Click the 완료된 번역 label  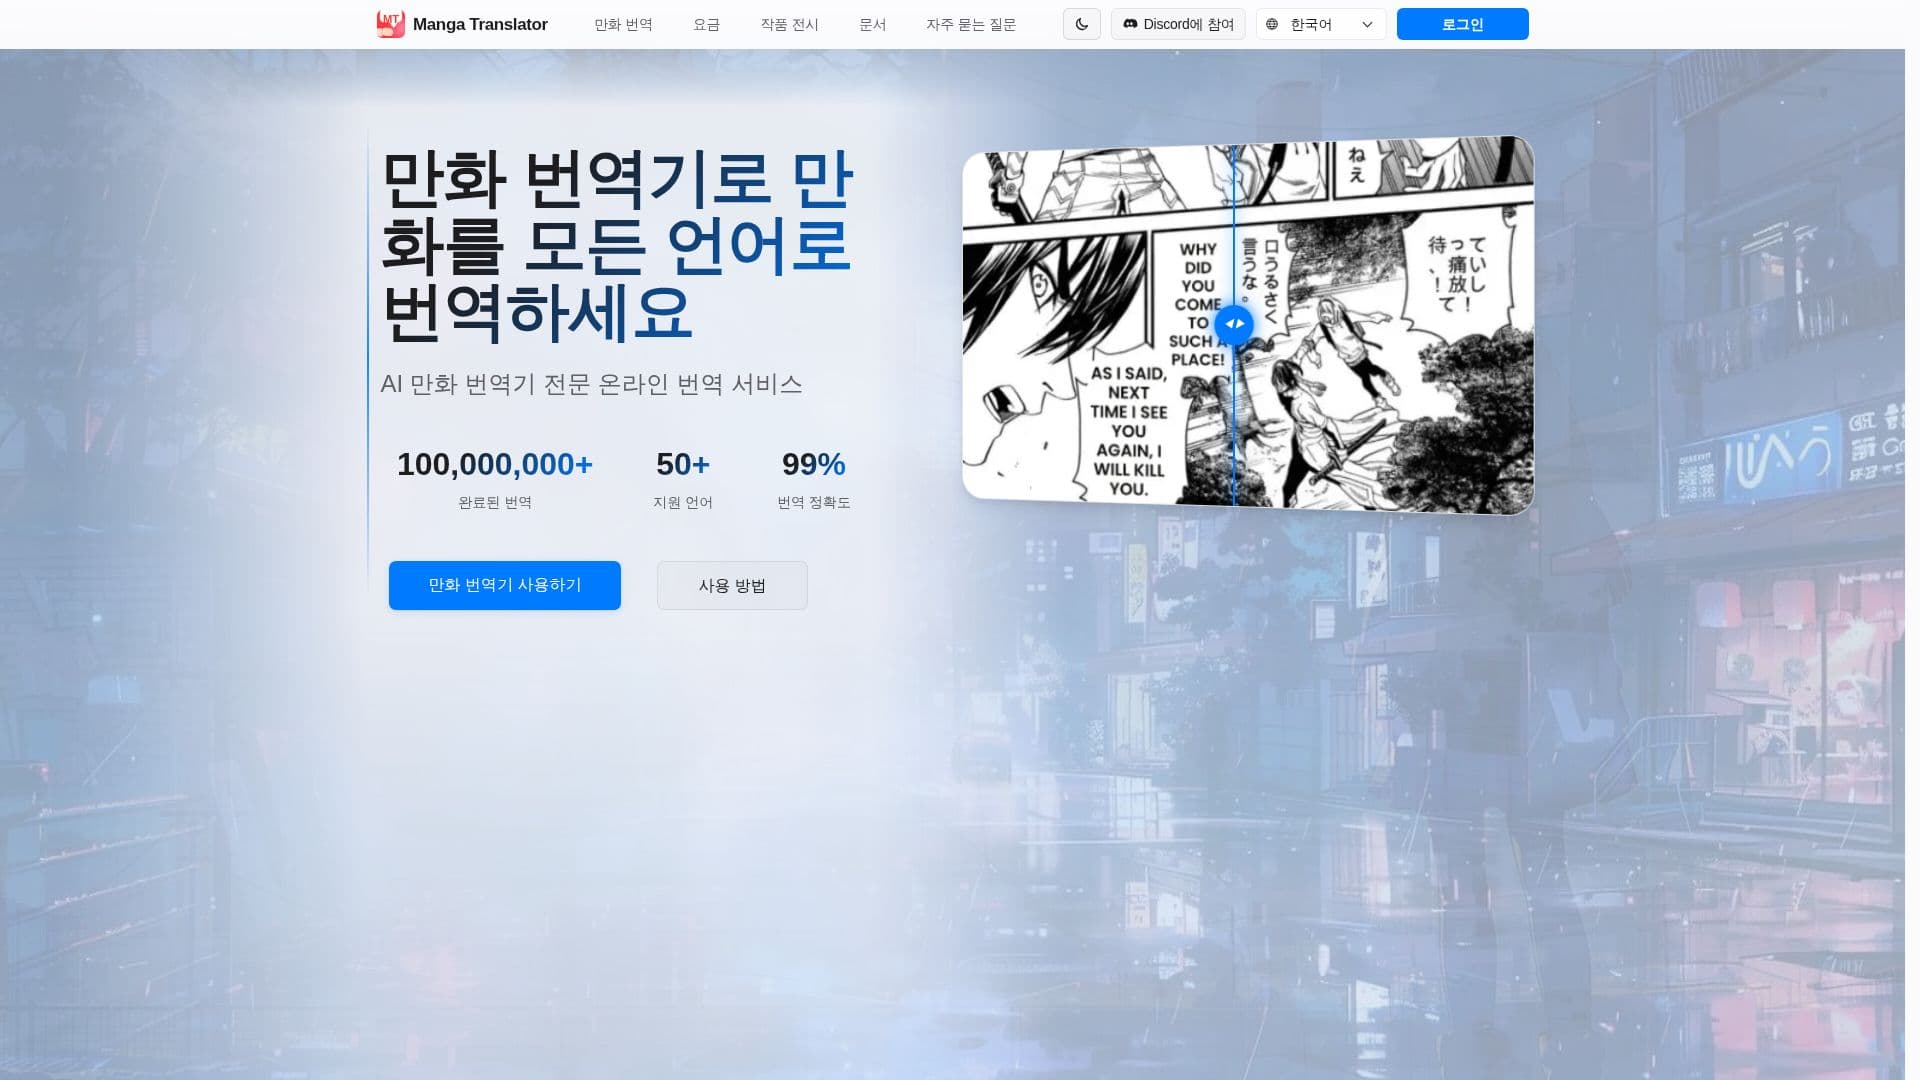pos(495,502)
